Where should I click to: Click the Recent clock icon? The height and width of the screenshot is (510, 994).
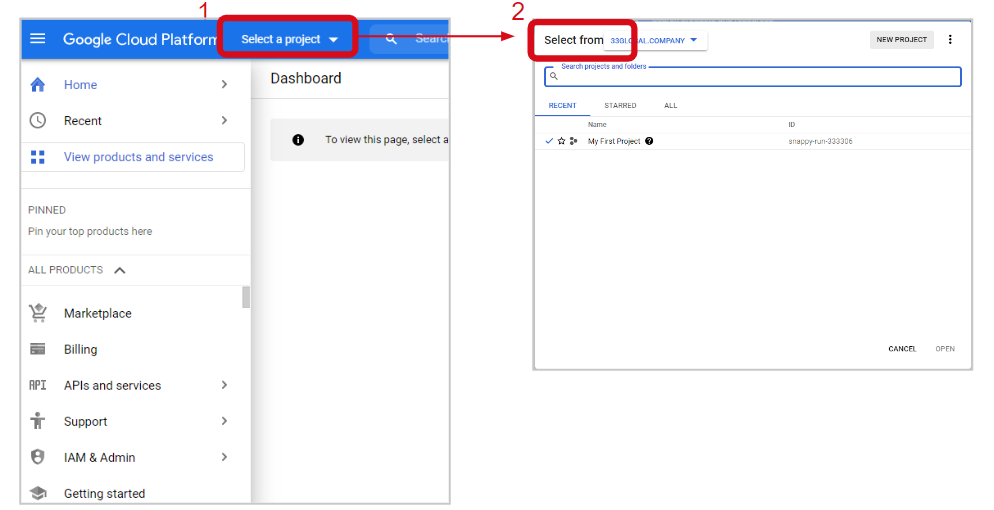(37, 120)
